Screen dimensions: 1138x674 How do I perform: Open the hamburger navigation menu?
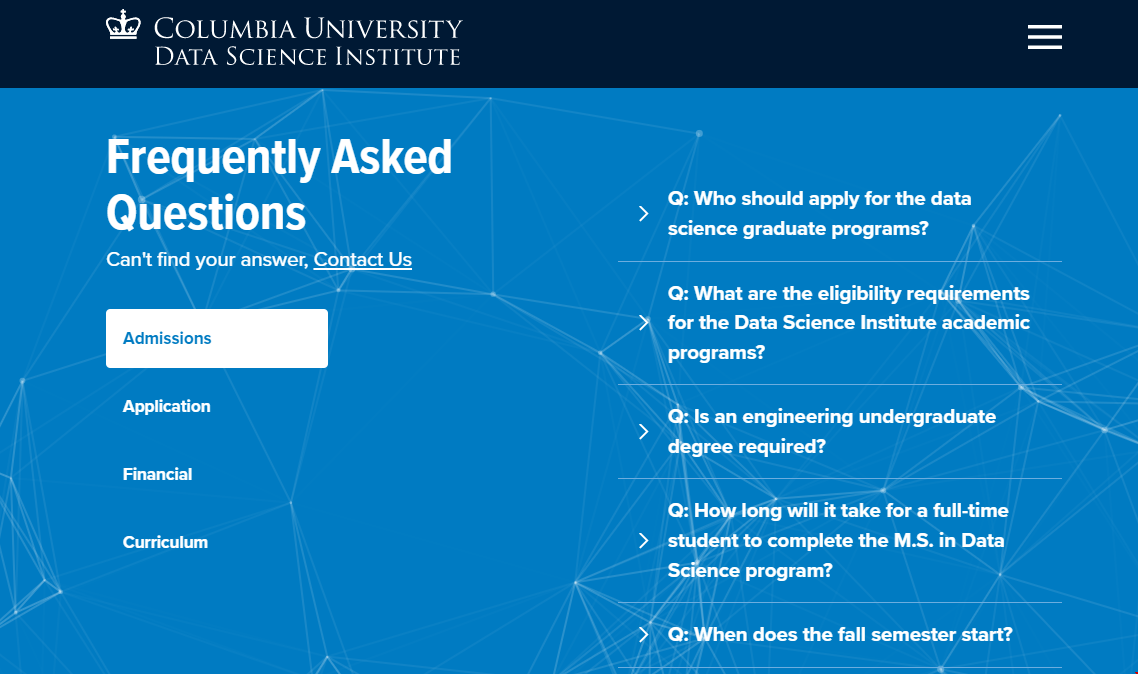tap(1044, 37)
